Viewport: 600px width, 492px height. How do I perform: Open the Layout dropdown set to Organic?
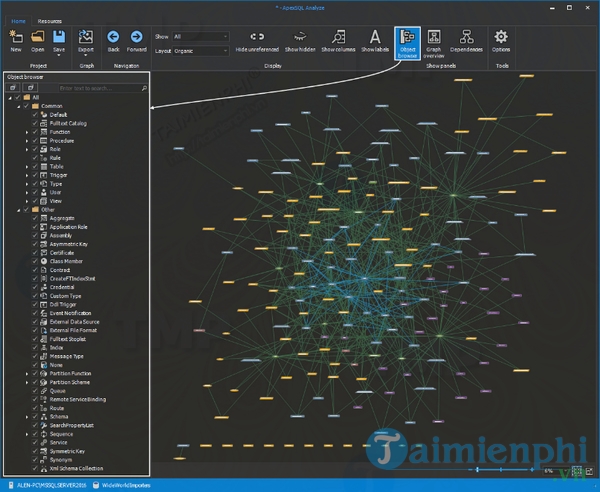click(201, 51)
